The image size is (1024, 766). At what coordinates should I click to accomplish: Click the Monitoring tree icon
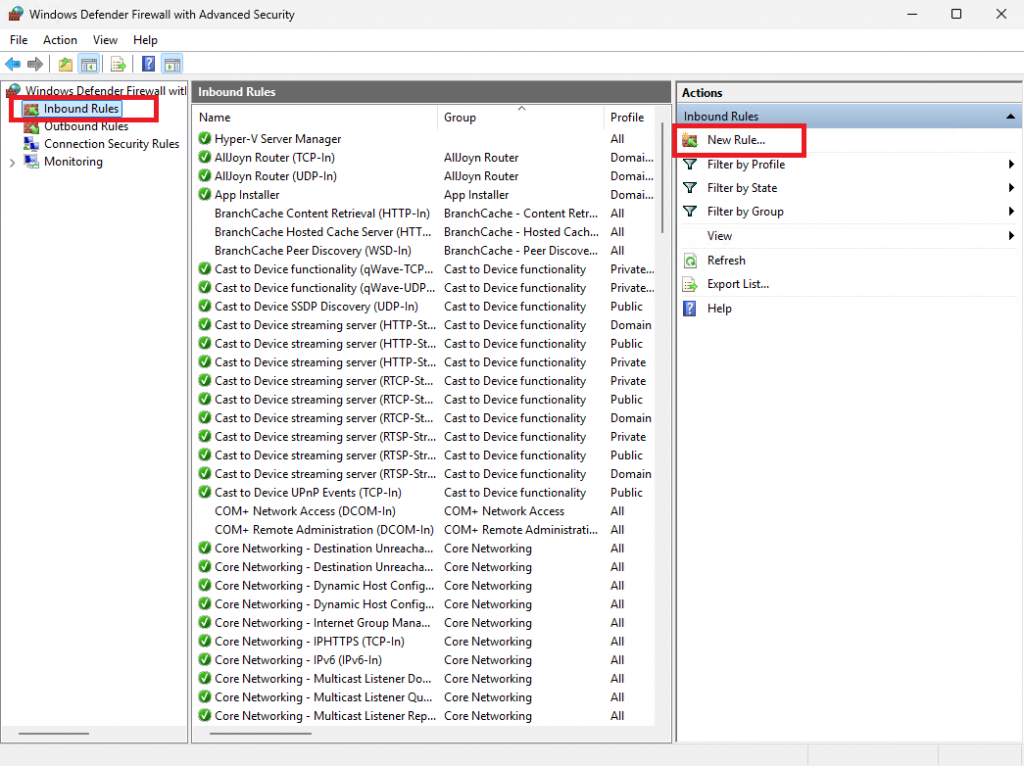click(x=31, y=161)
